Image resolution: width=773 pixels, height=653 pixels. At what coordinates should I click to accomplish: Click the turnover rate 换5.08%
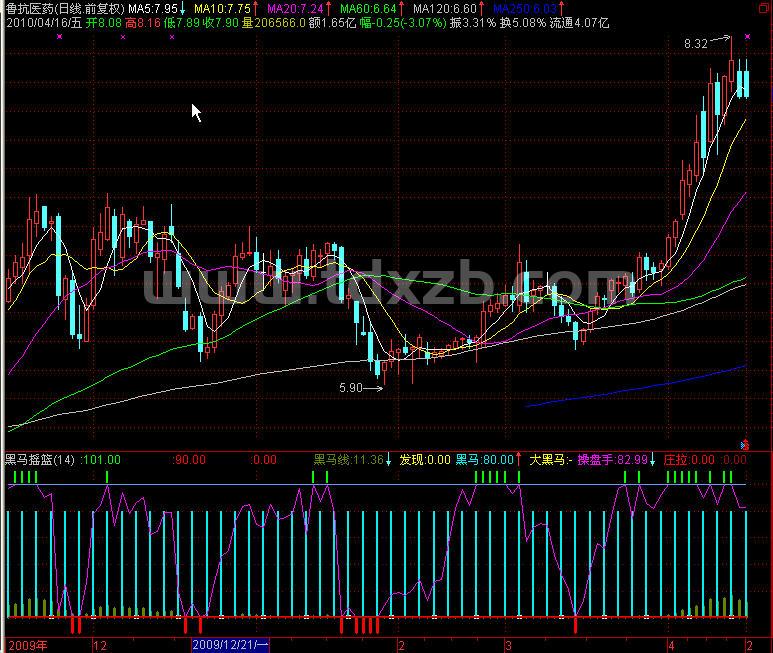point(523,23)
